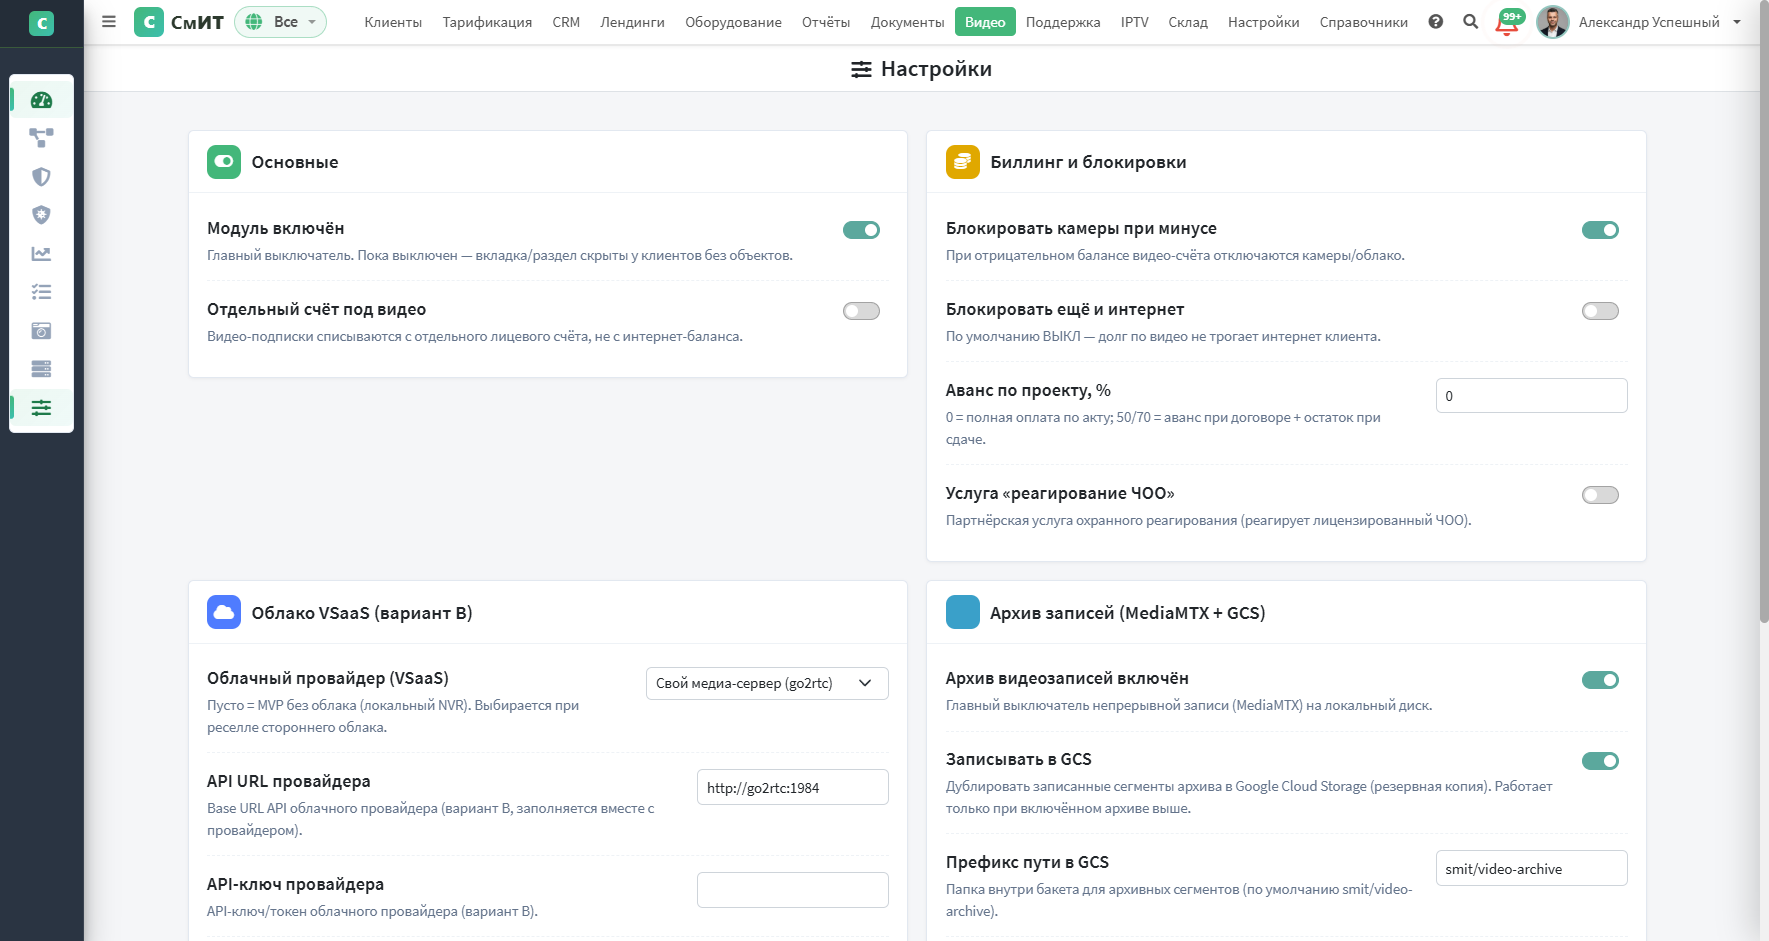Toggle Архив видеозаписей включён switch

pyautogui.click(x=1600, y=680)
